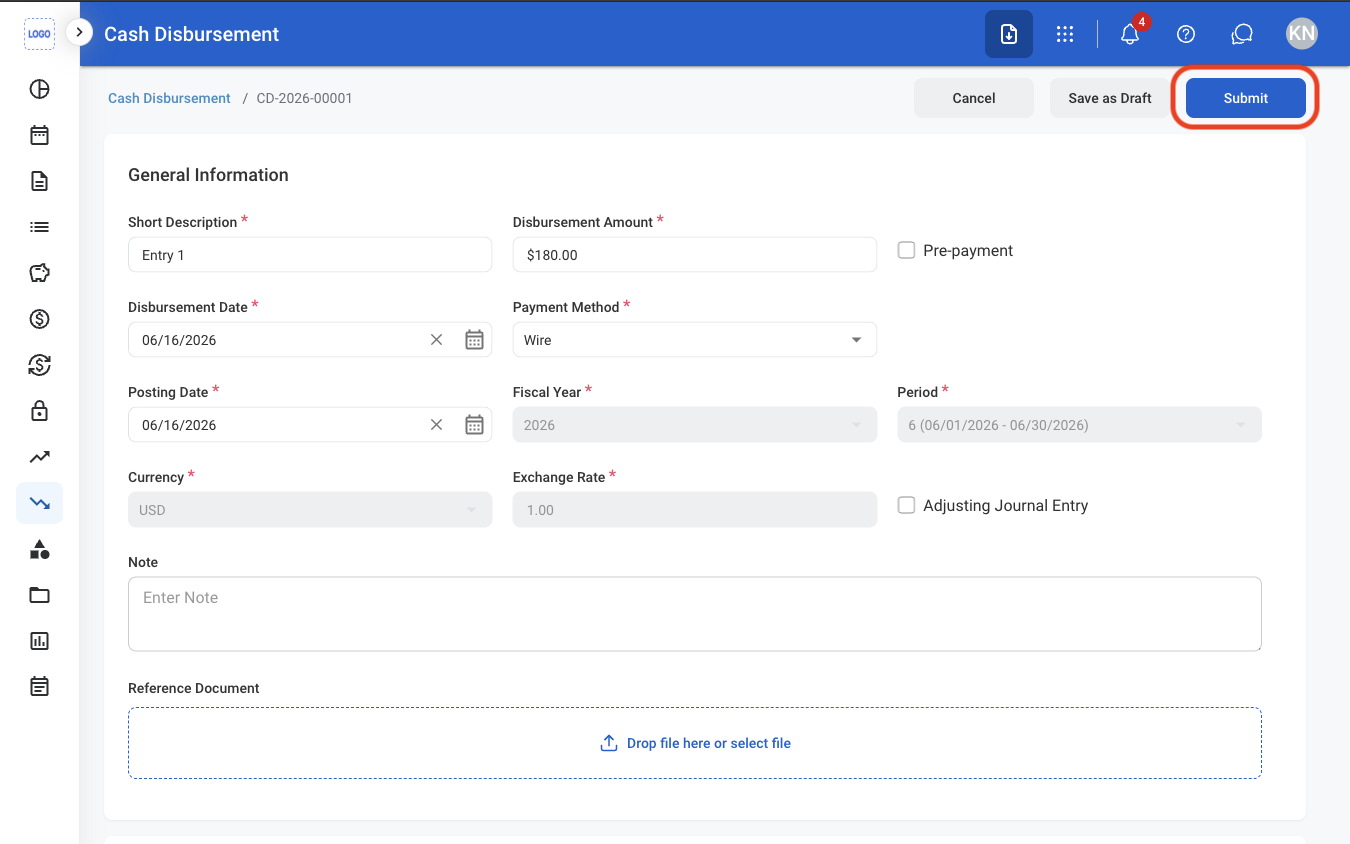The image size is (1350, 844).
Task: Open the upward trend arrow sidebar icon
Action: 39,457
